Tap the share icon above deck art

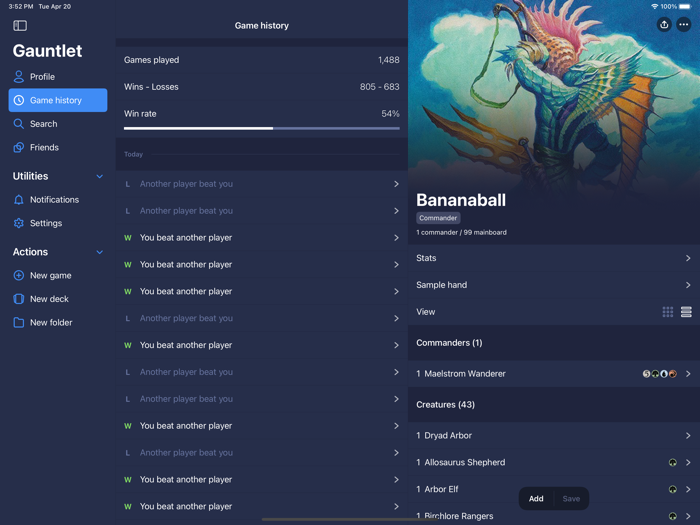(664, 25)
